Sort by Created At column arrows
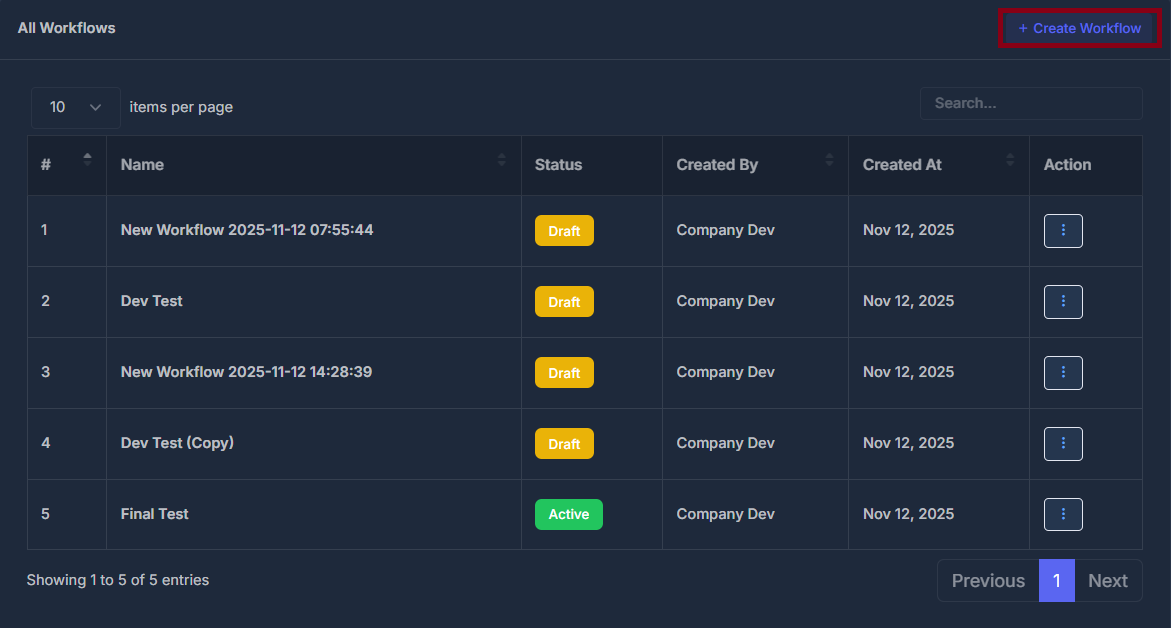Screen dimensions: 1171x628 [x=1010, y=159]
